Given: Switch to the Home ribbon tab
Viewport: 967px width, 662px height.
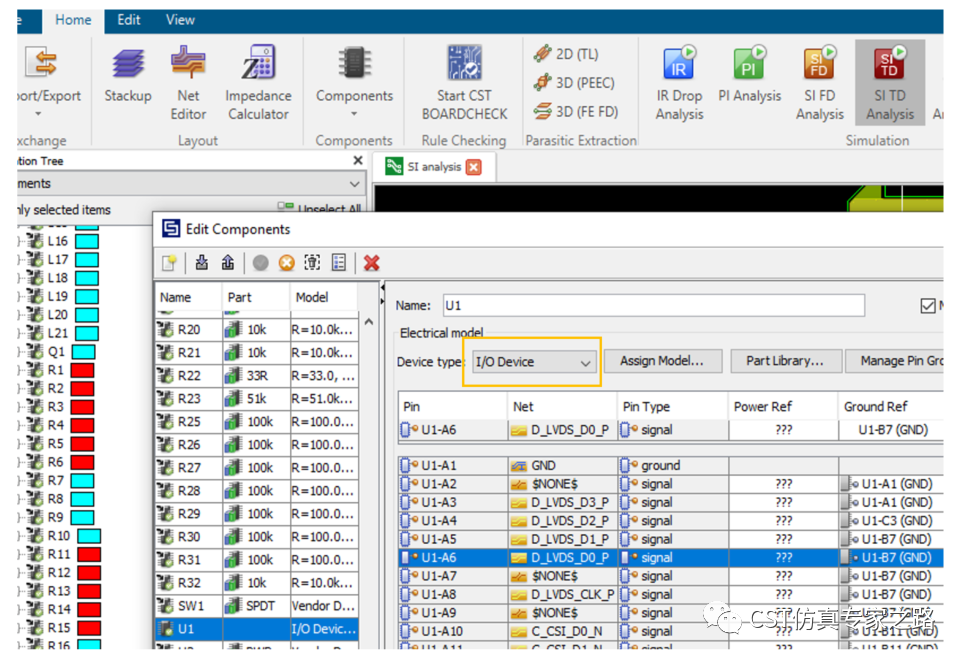Looking at the screenshot, I should pos(73,20).
